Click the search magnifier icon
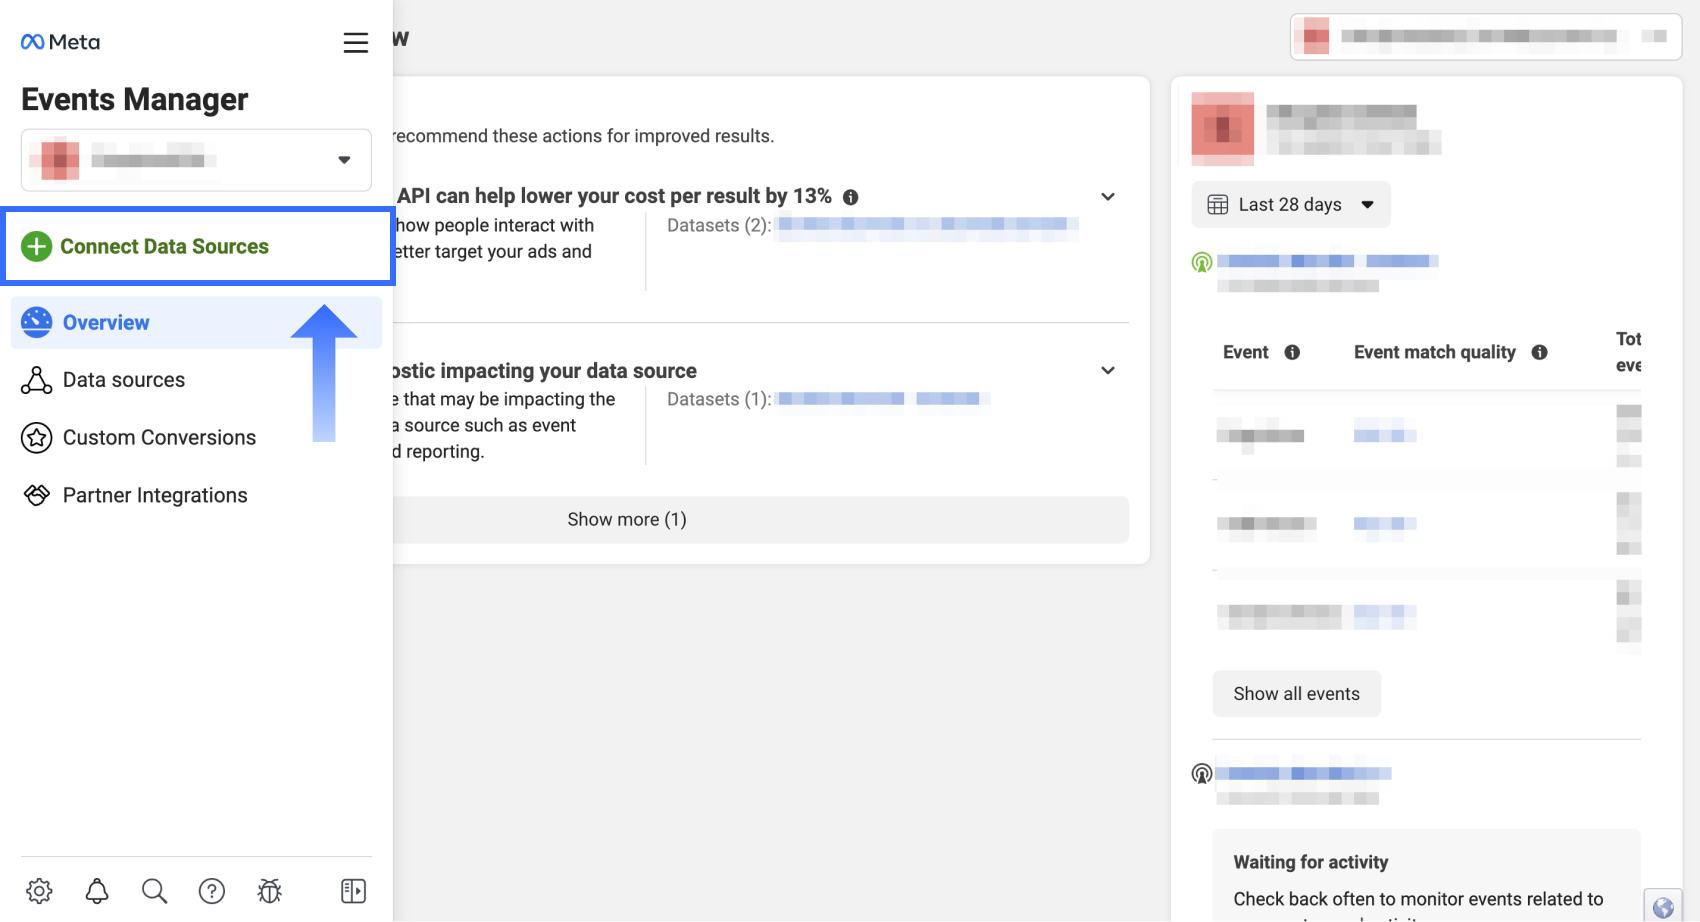This screenshot has width=1700, height=922. coord(154,891)
